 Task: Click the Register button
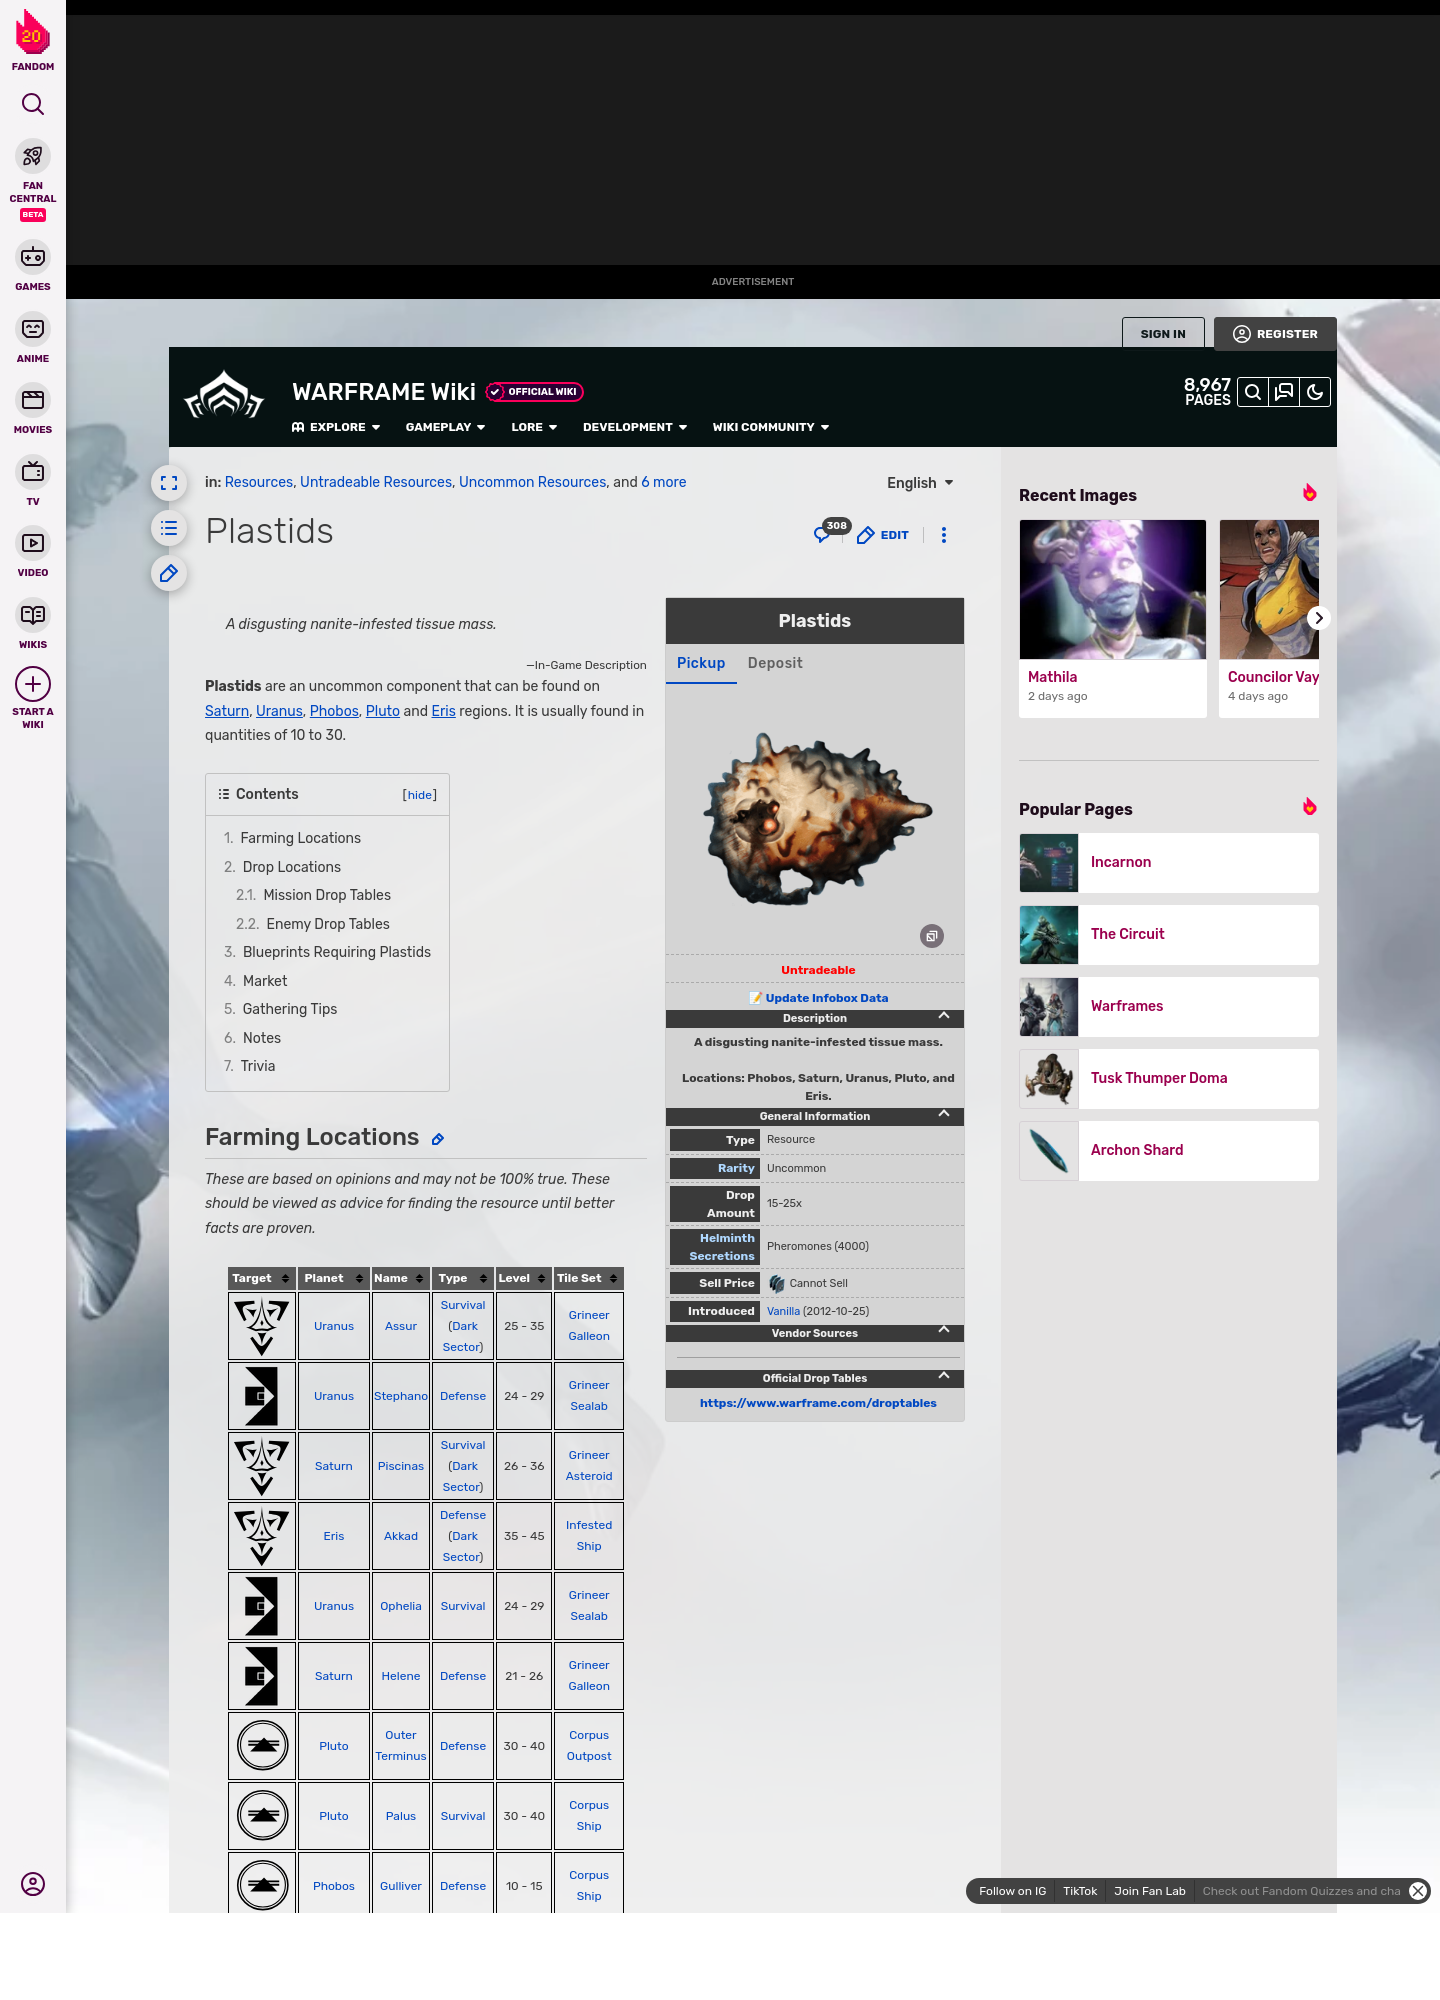[1275, 334]
